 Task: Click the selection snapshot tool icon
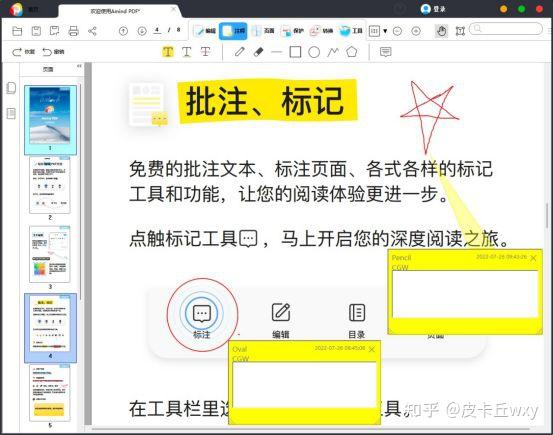click(460, 31)
